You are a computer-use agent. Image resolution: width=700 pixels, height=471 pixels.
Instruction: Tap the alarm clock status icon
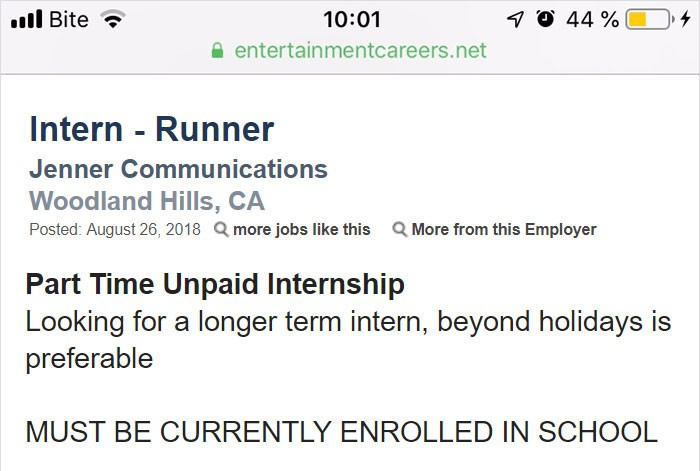tap(546, 19)
